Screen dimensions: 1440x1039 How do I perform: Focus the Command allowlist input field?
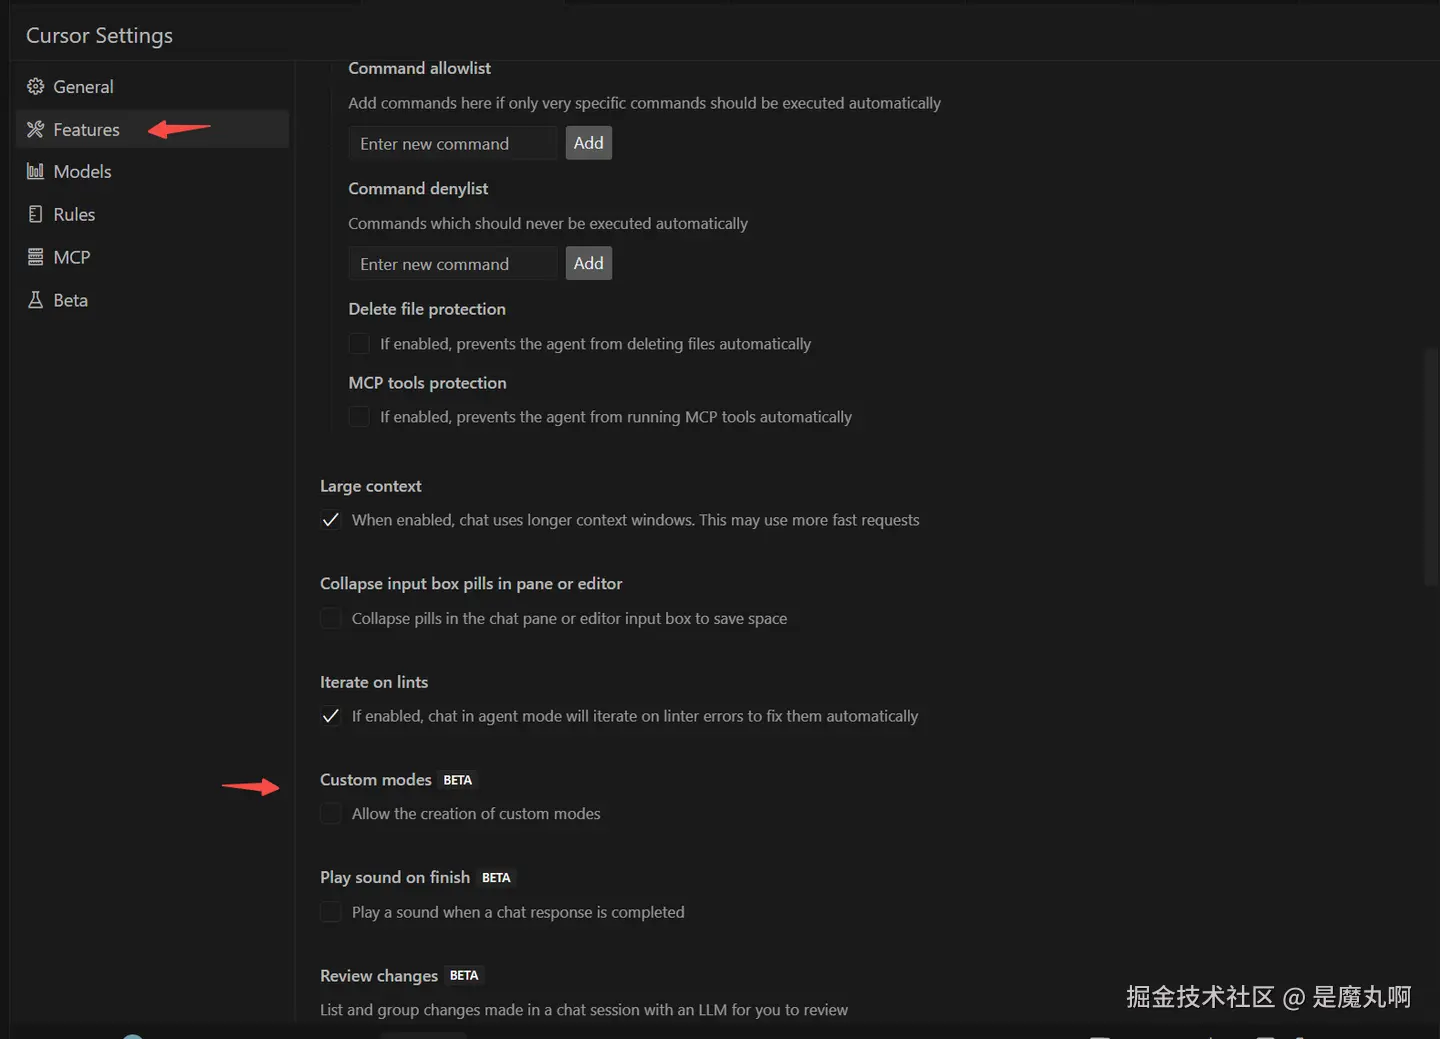coord(453,143)
